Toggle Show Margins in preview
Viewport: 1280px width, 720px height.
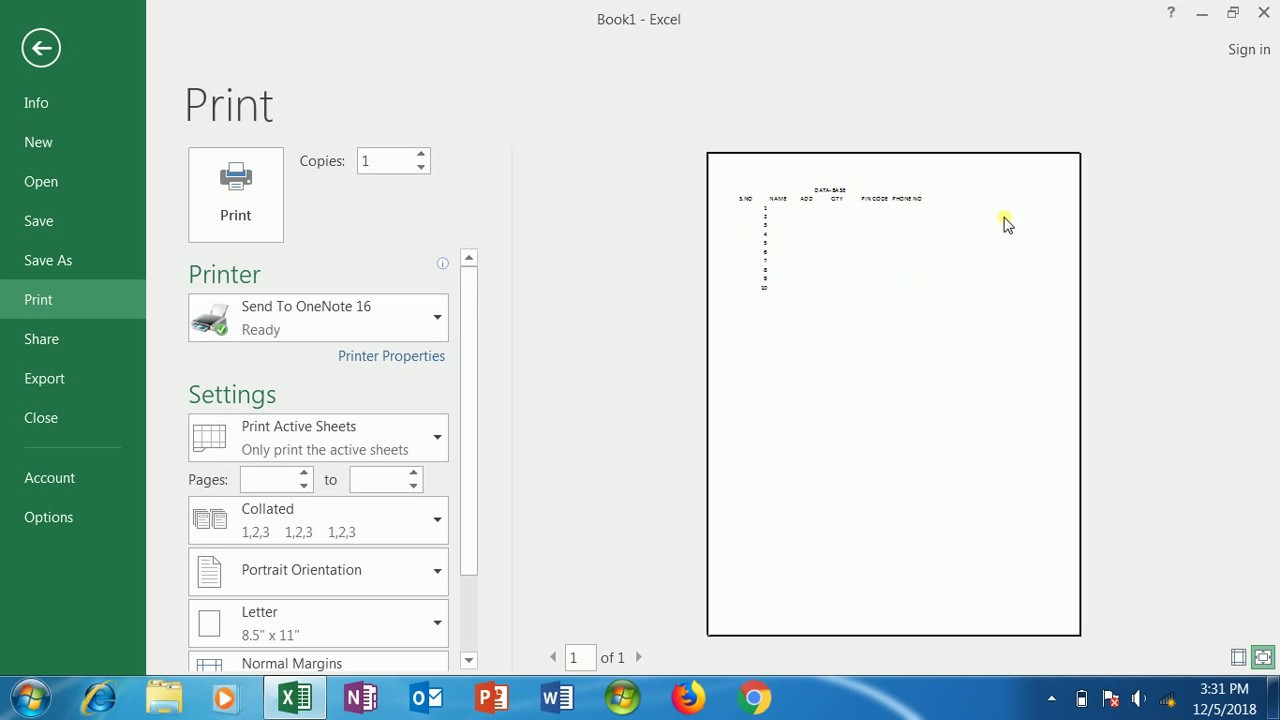click(1238, 657)
